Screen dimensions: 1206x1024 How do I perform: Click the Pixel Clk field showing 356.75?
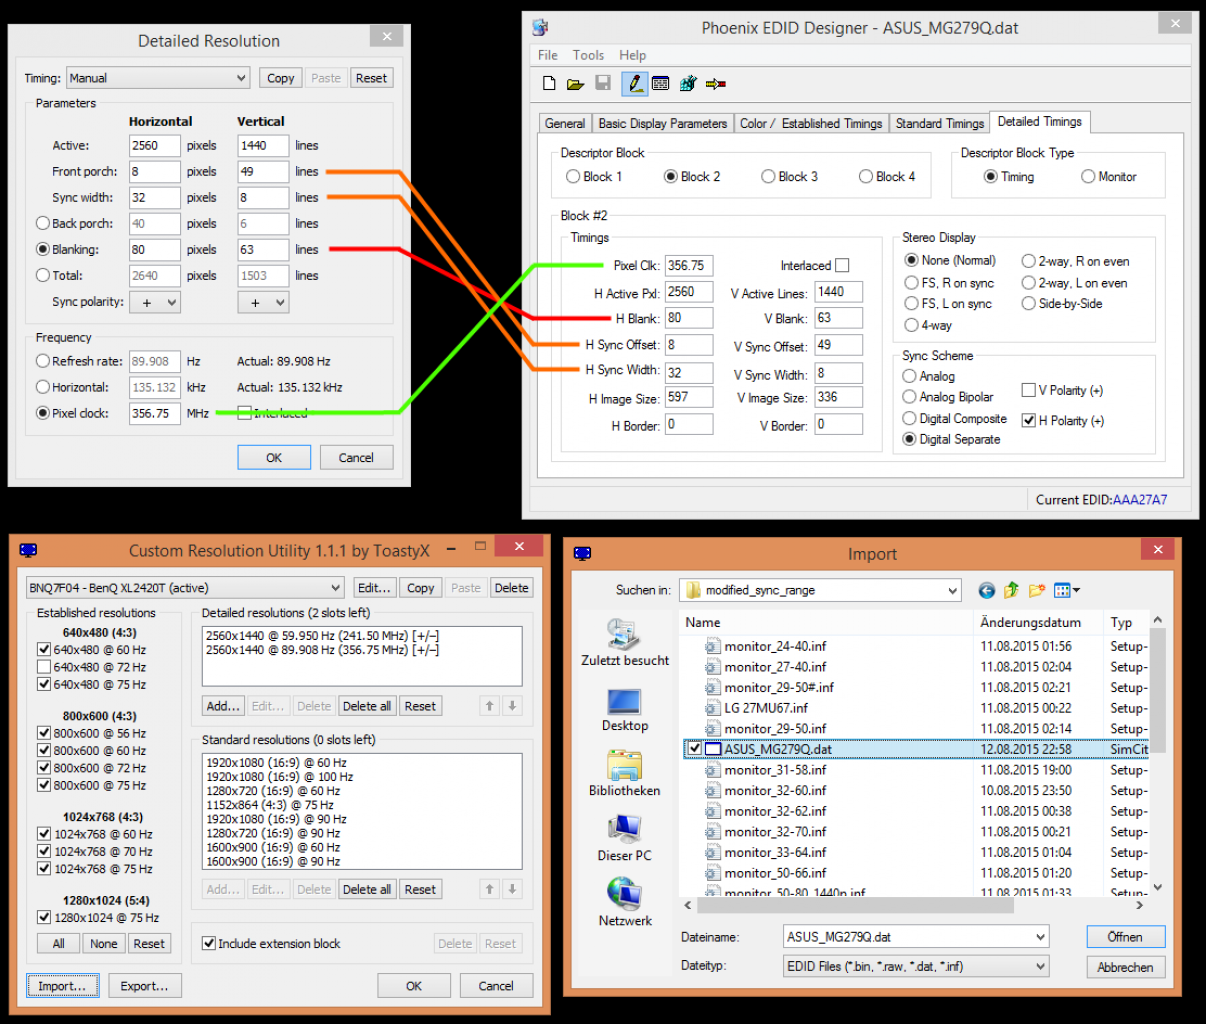point(688,266)
